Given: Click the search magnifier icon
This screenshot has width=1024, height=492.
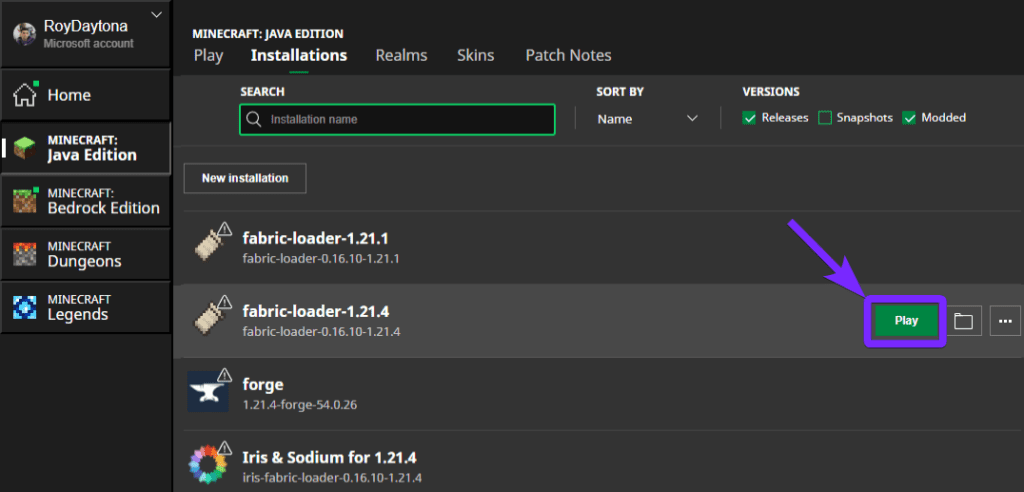Looking at the screenshot, I should click(253, 120).
